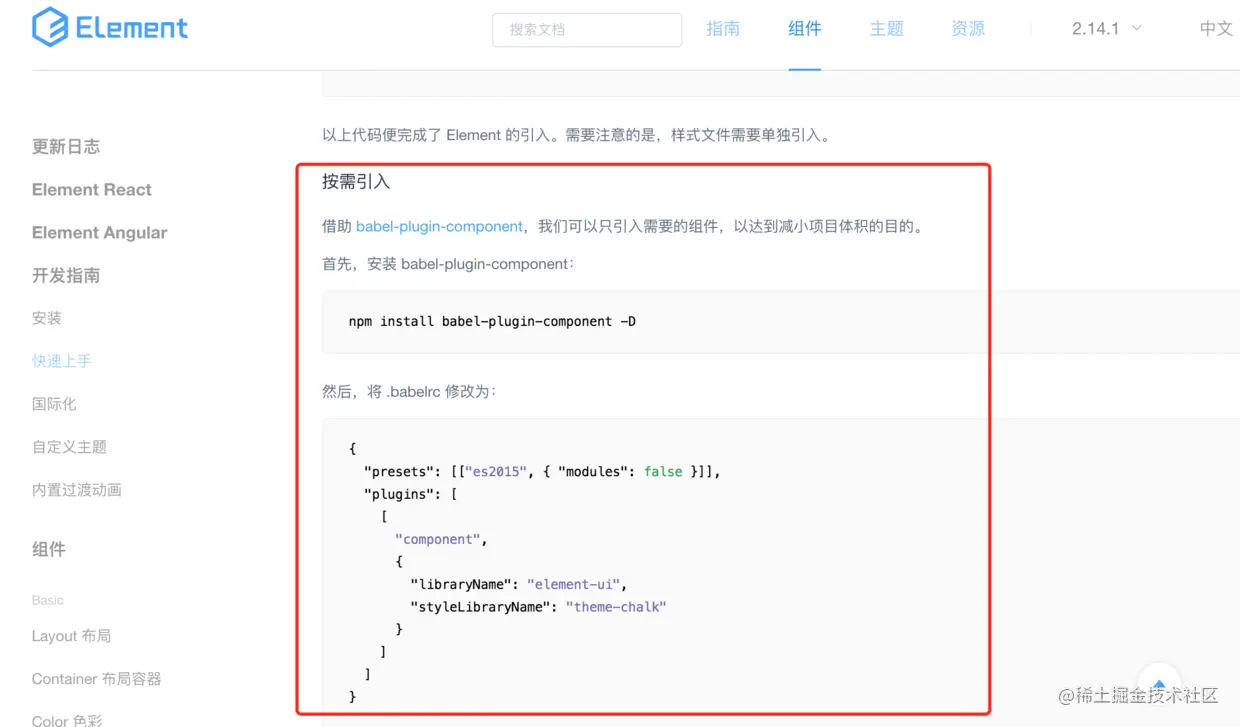
Task: Open the 指南 nav tab
Action: [x=723, y=29]
